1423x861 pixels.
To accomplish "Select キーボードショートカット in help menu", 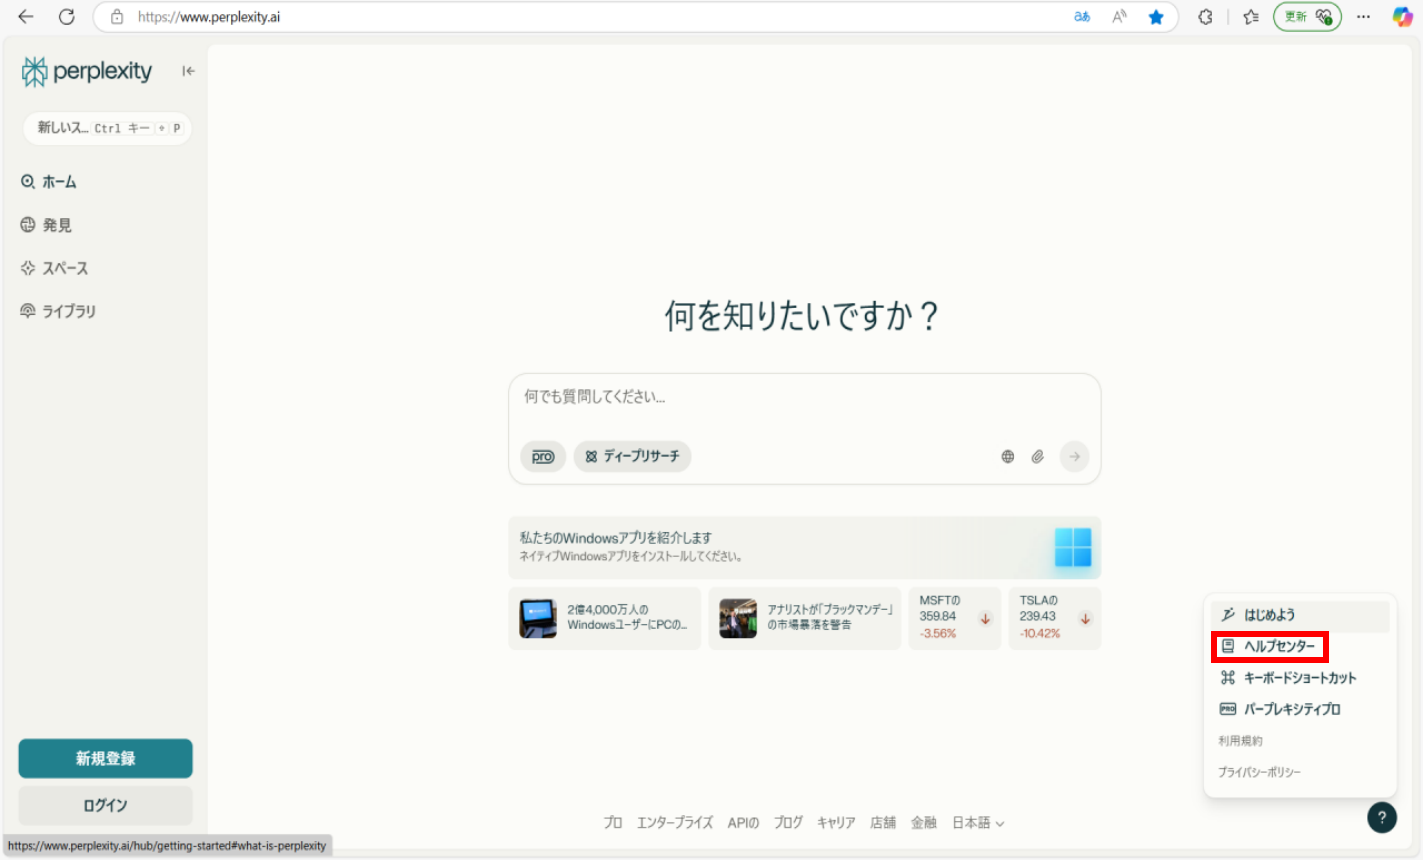I will (1299, 678).
